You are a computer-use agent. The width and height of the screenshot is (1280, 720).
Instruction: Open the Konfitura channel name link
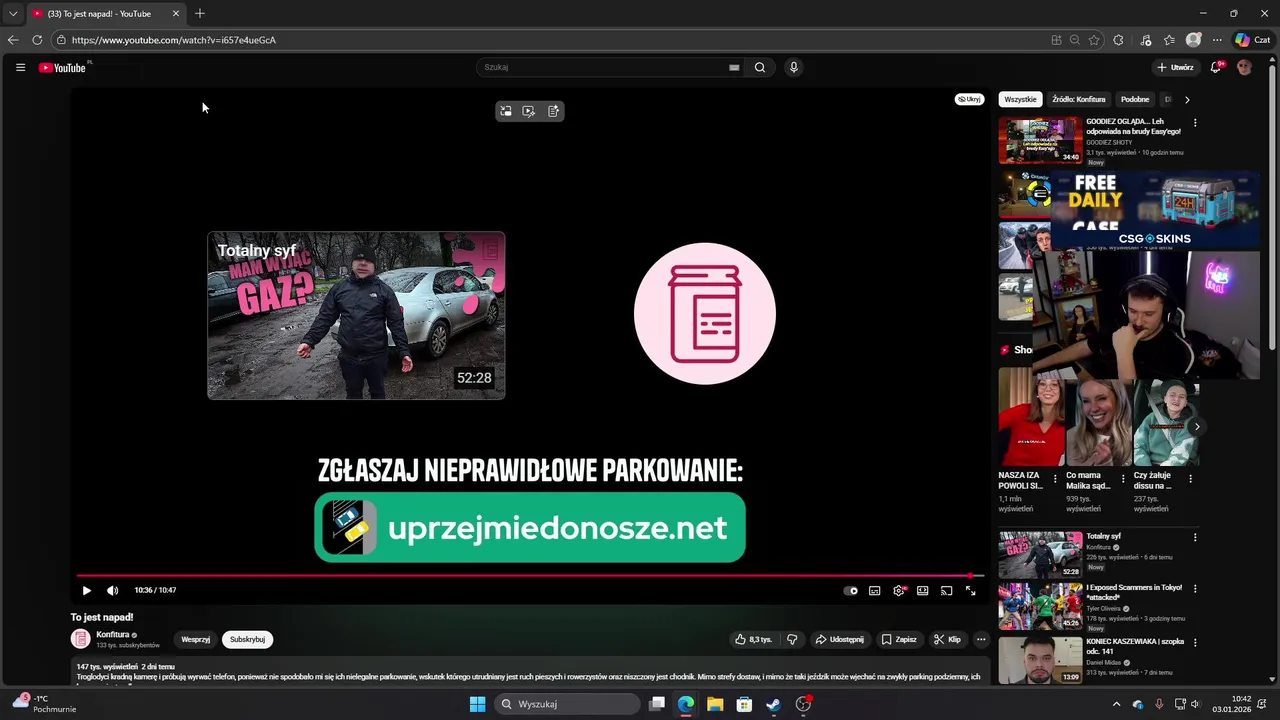pyautogui.click(x=112, y=634)
